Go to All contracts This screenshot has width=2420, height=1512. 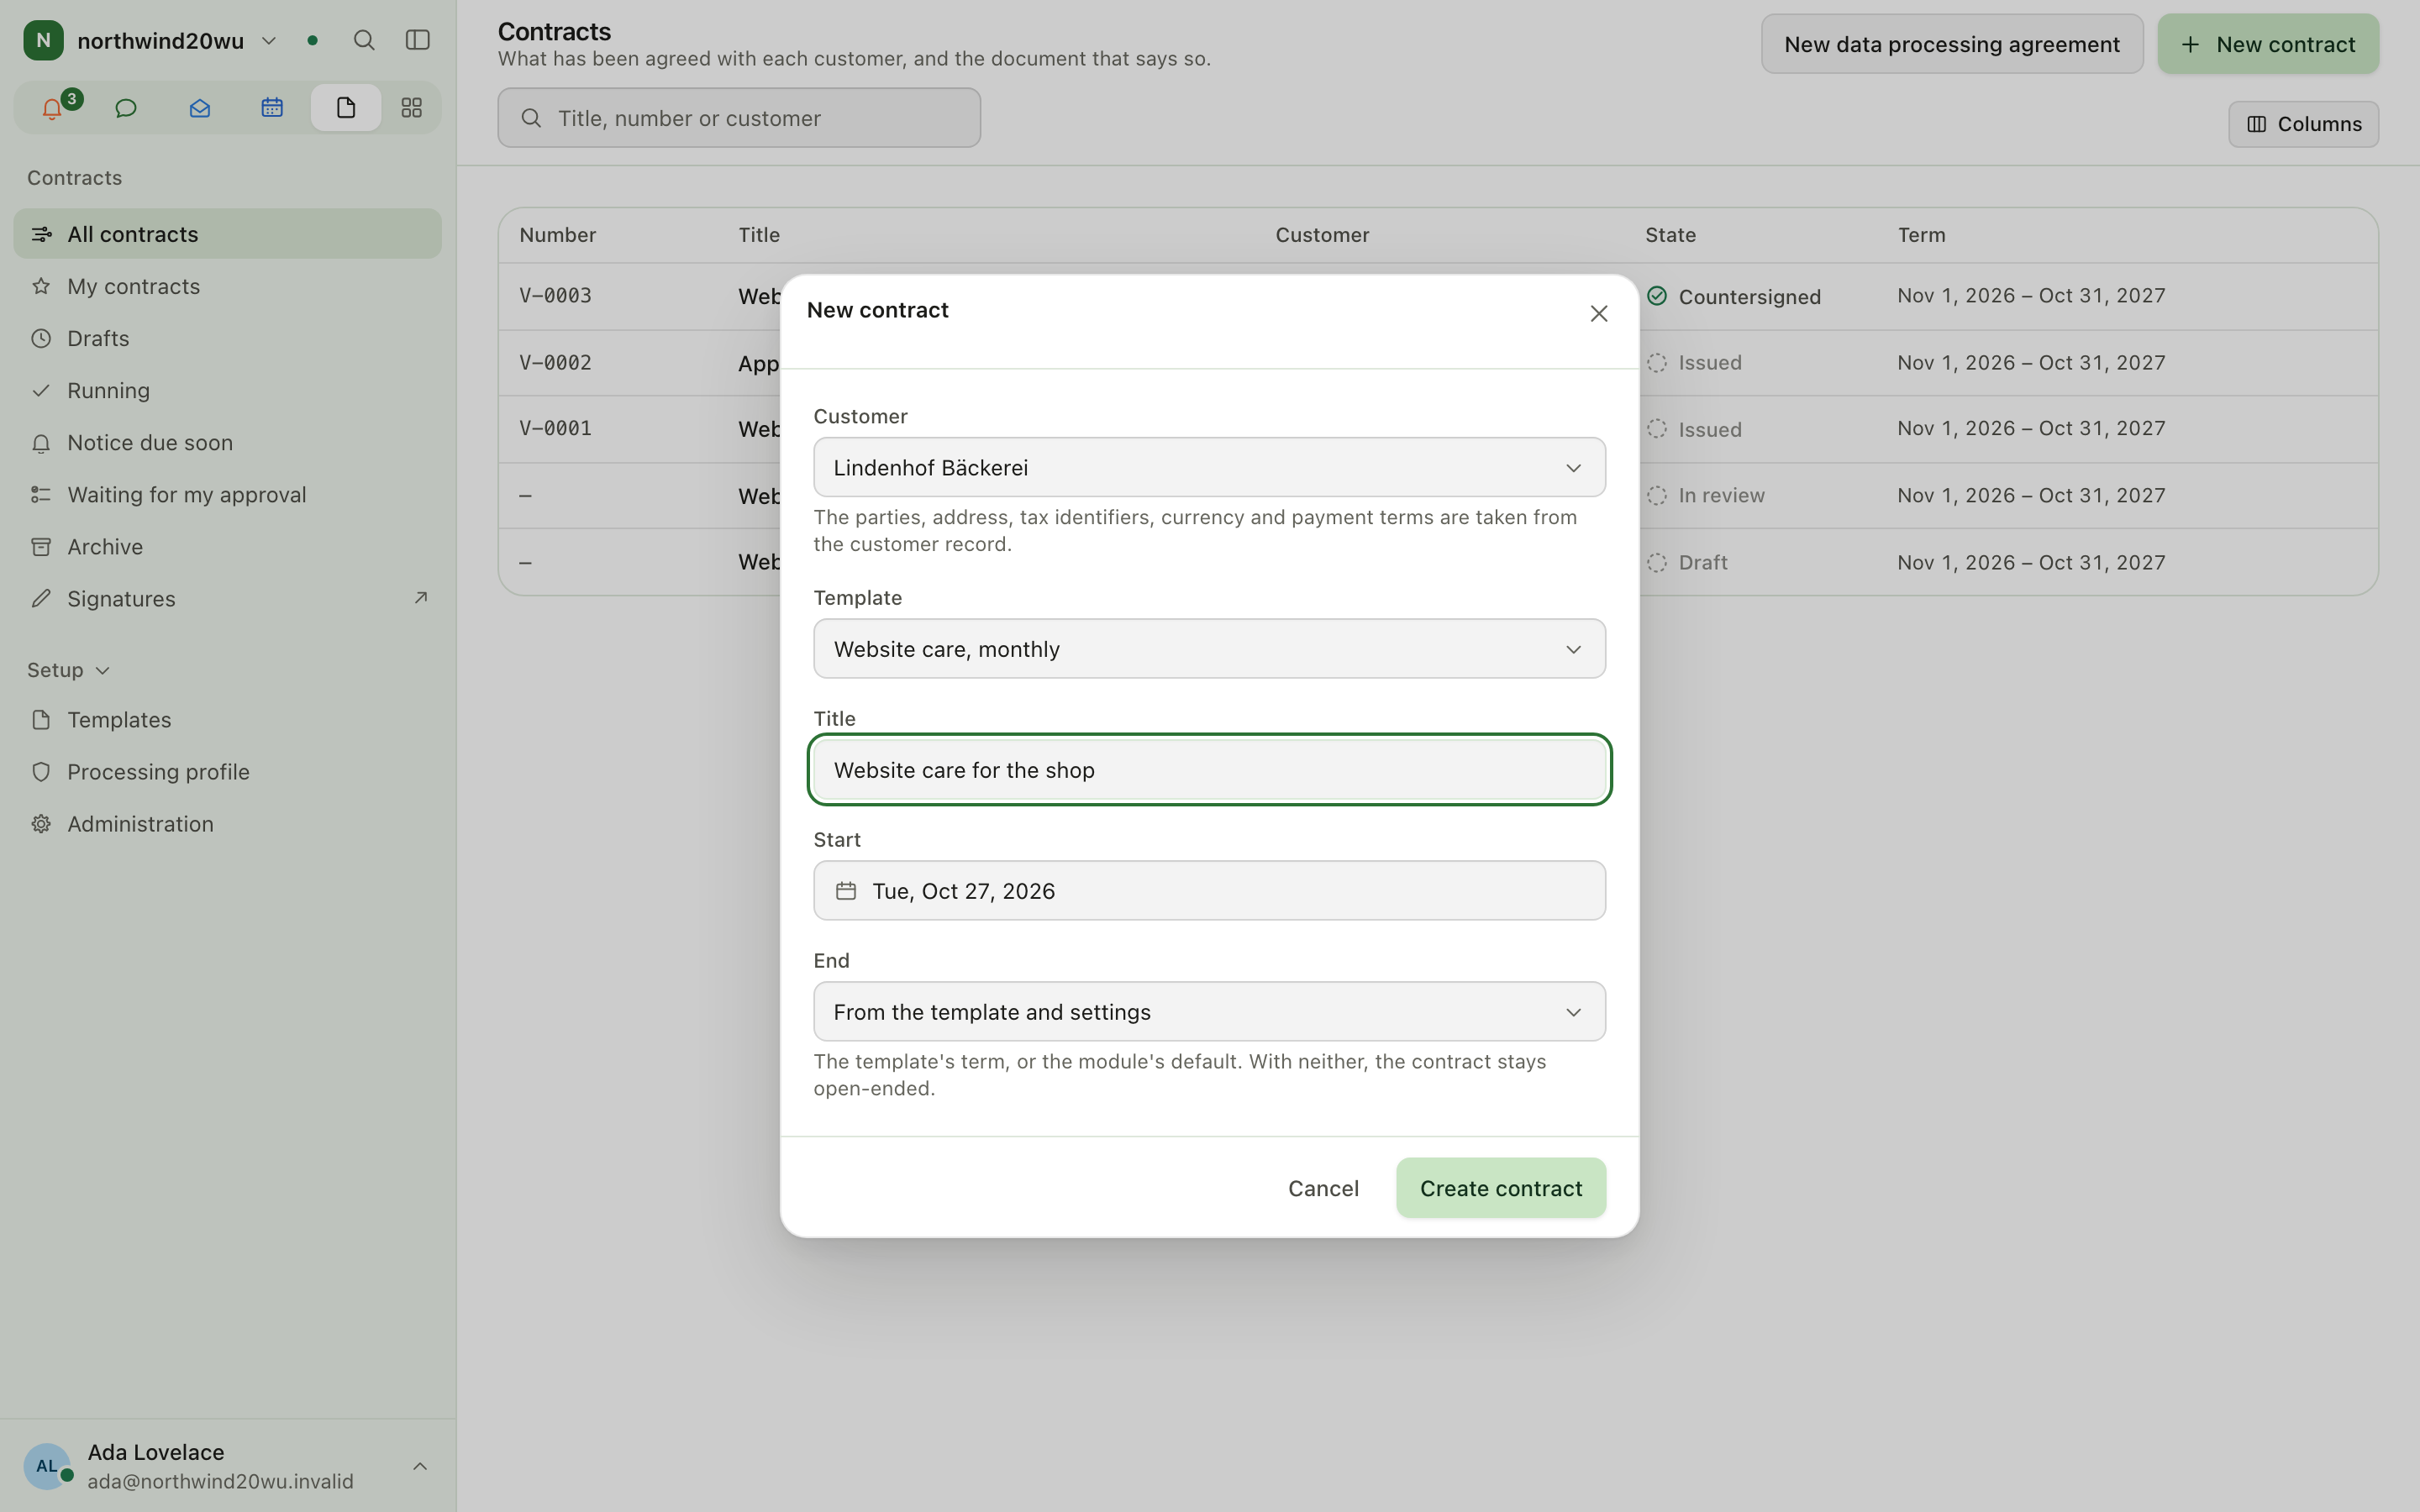tap(227, 234)
